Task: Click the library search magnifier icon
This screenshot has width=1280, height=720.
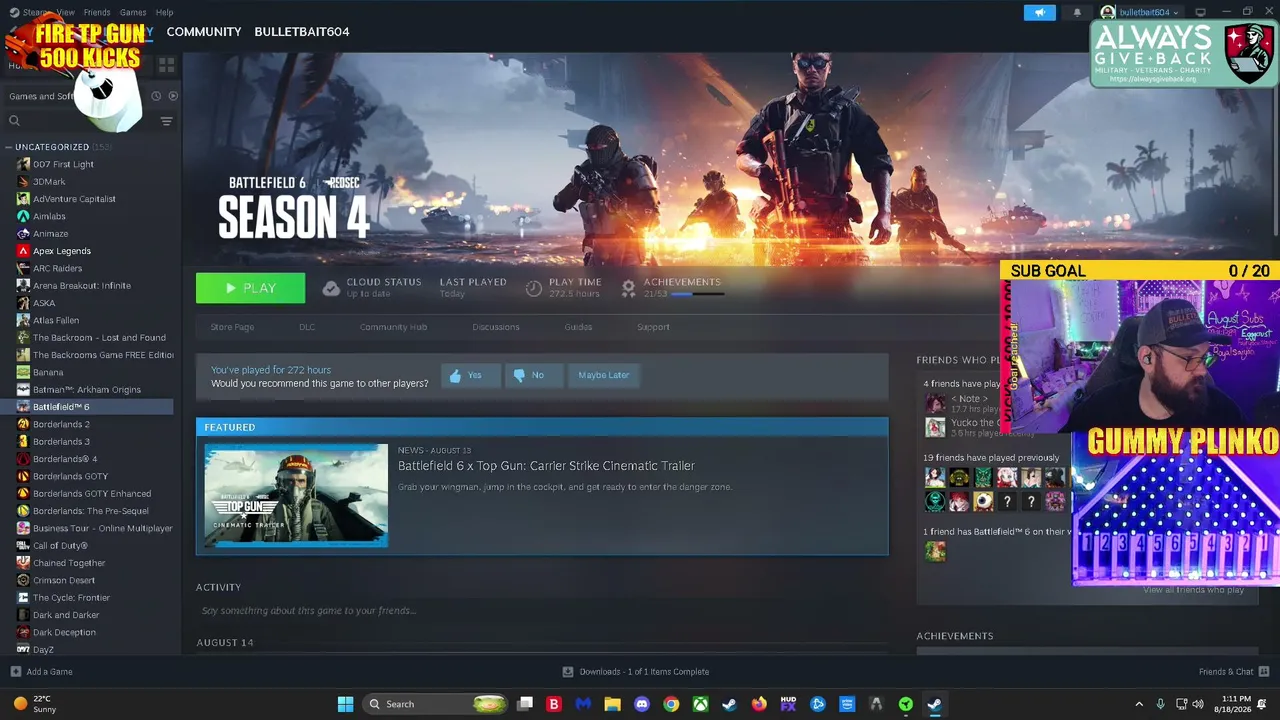Action: pos(14,121)
